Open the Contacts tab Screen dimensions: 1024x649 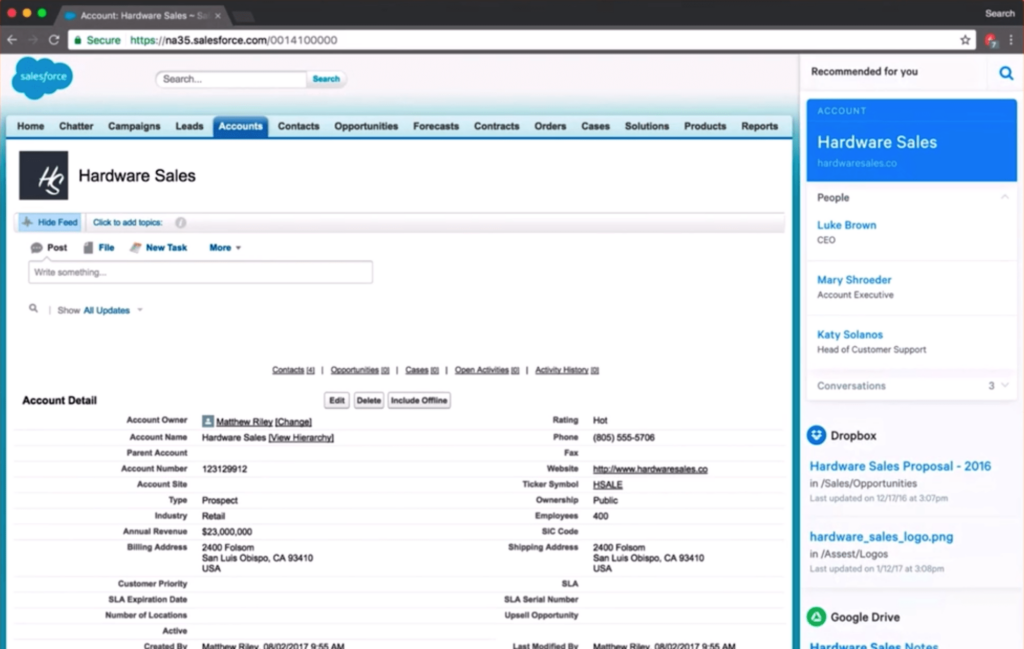coord(298,126)
